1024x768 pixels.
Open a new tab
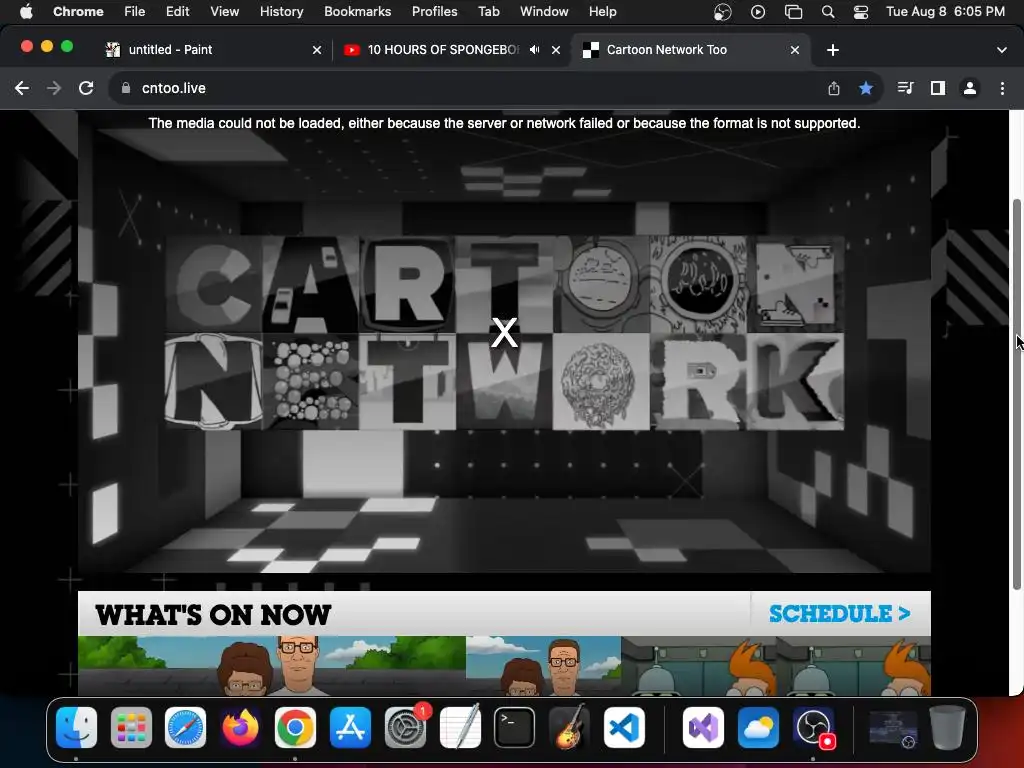point(833,50)
